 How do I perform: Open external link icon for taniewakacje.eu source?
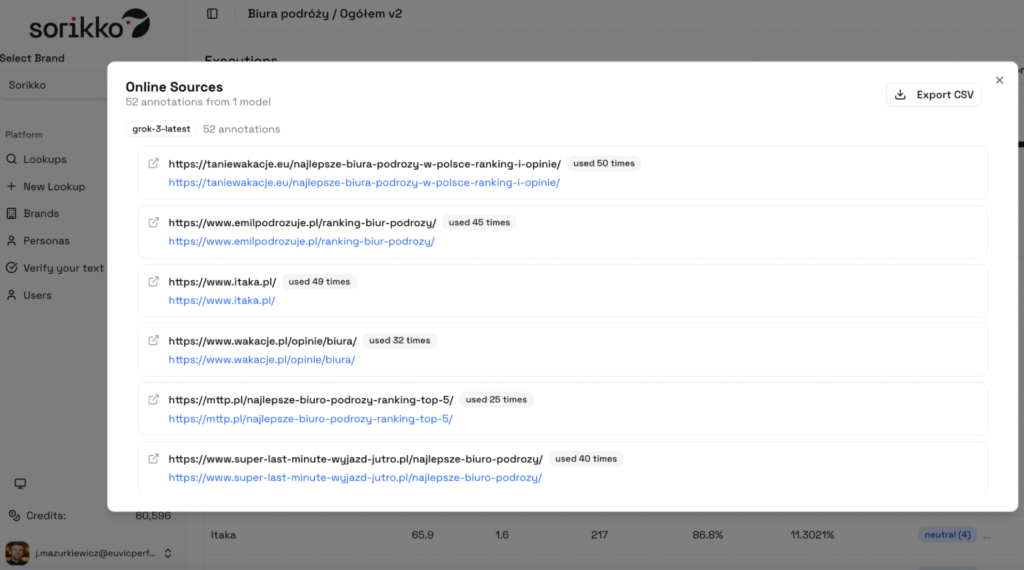coord(153,163)
